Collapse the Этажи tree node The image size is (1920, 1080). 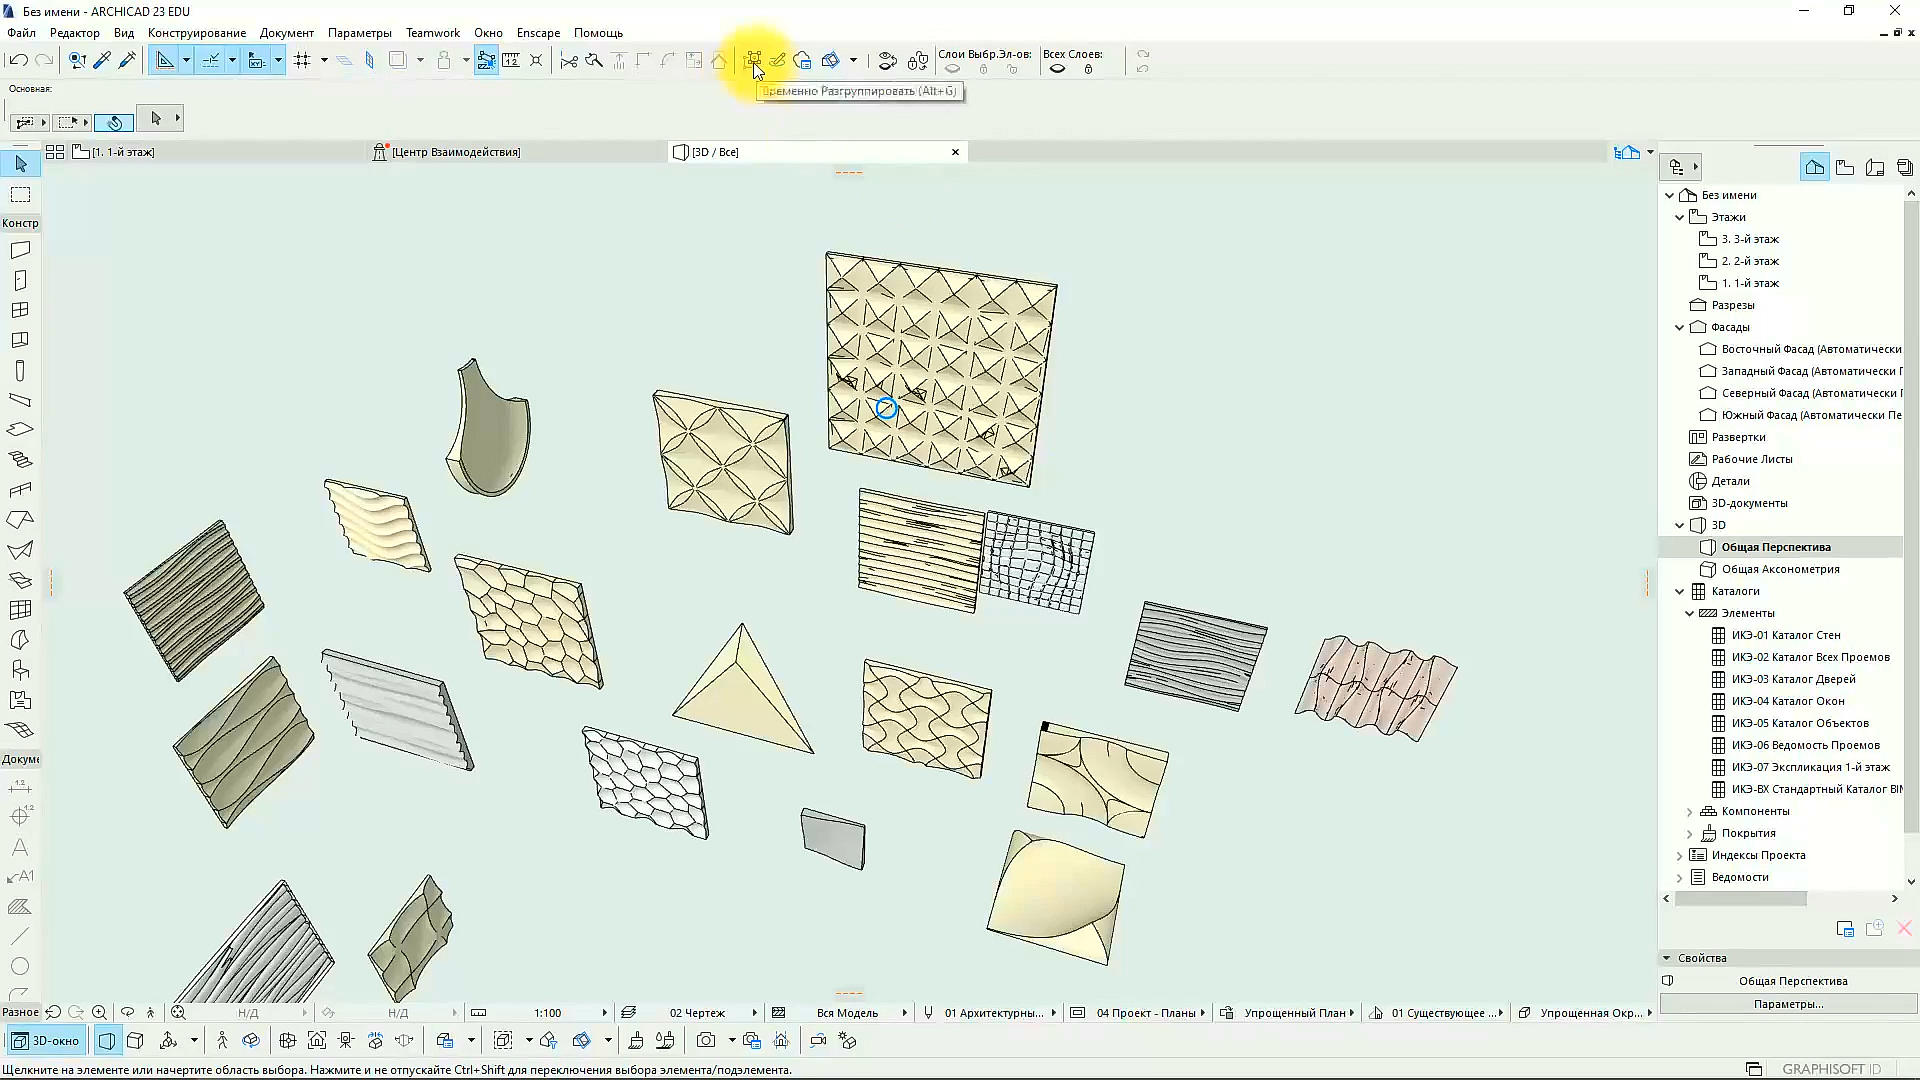1680,217
